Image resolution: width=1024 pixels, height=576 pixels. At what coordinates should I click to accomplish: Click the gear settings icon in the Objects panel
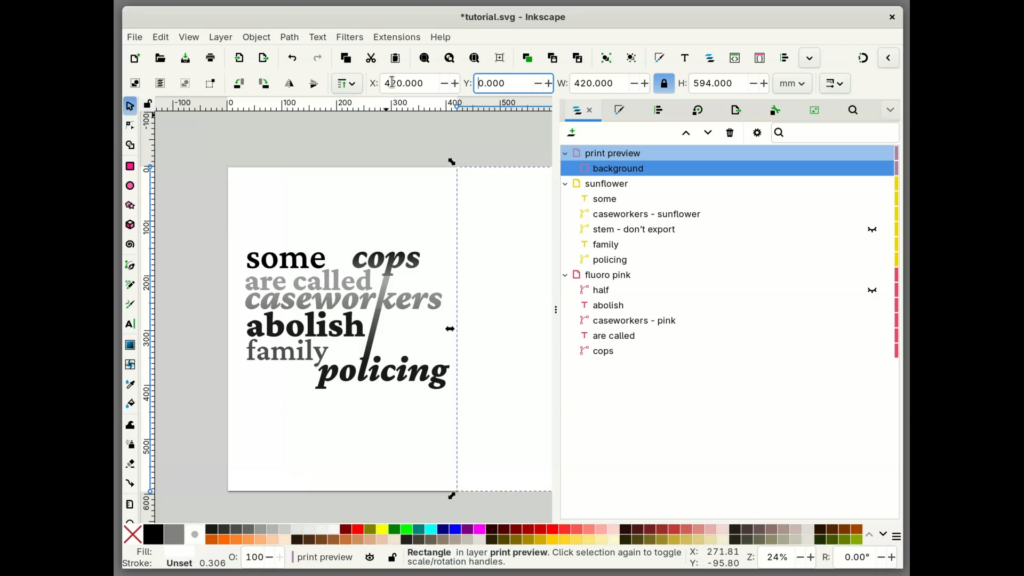[757, 132]
